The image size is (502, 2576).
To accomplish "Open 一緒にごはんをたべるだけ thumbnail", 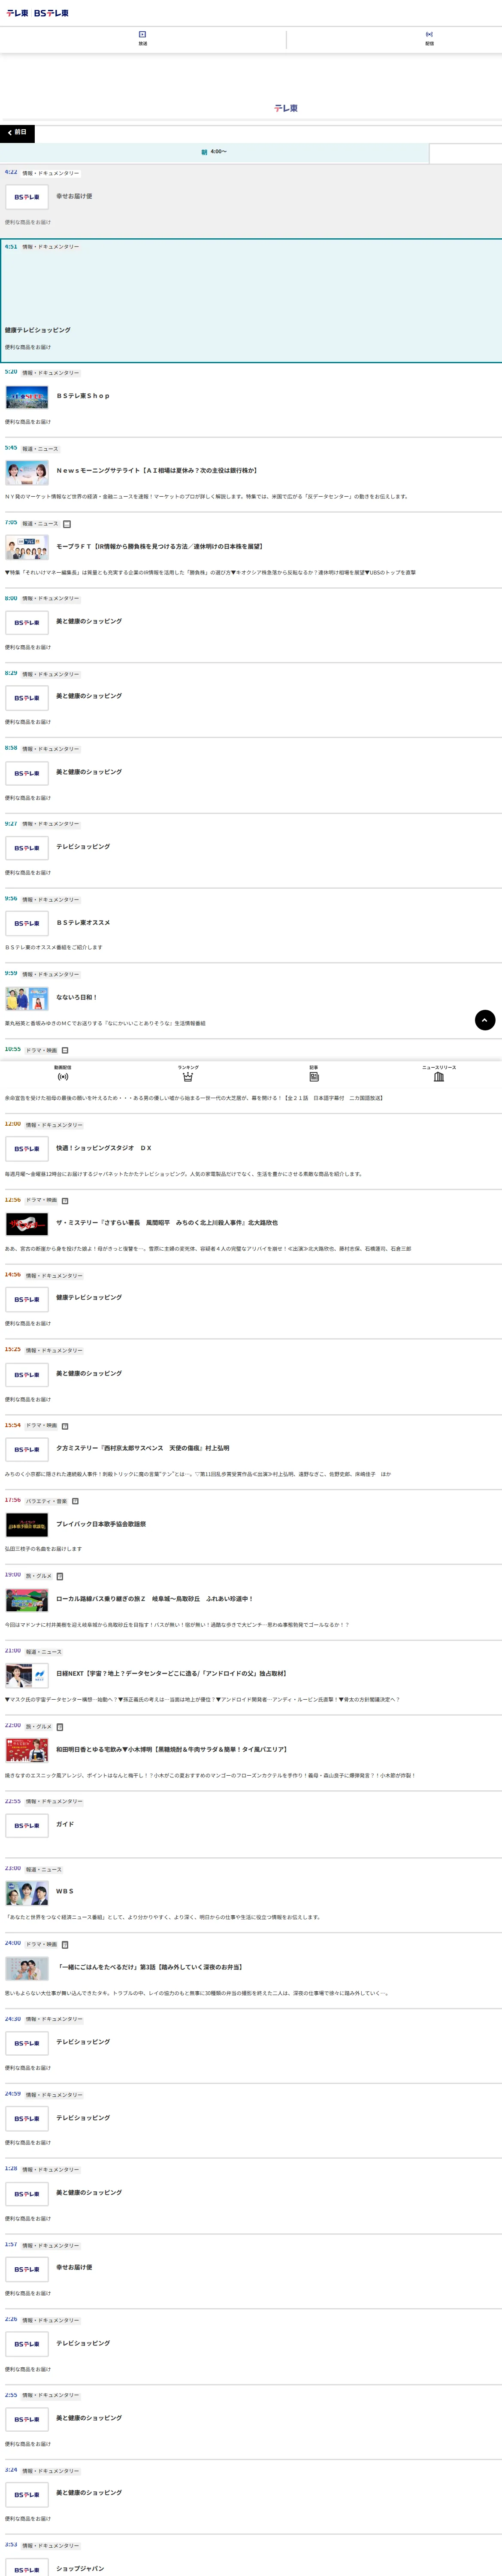I will coord(27,1968).
